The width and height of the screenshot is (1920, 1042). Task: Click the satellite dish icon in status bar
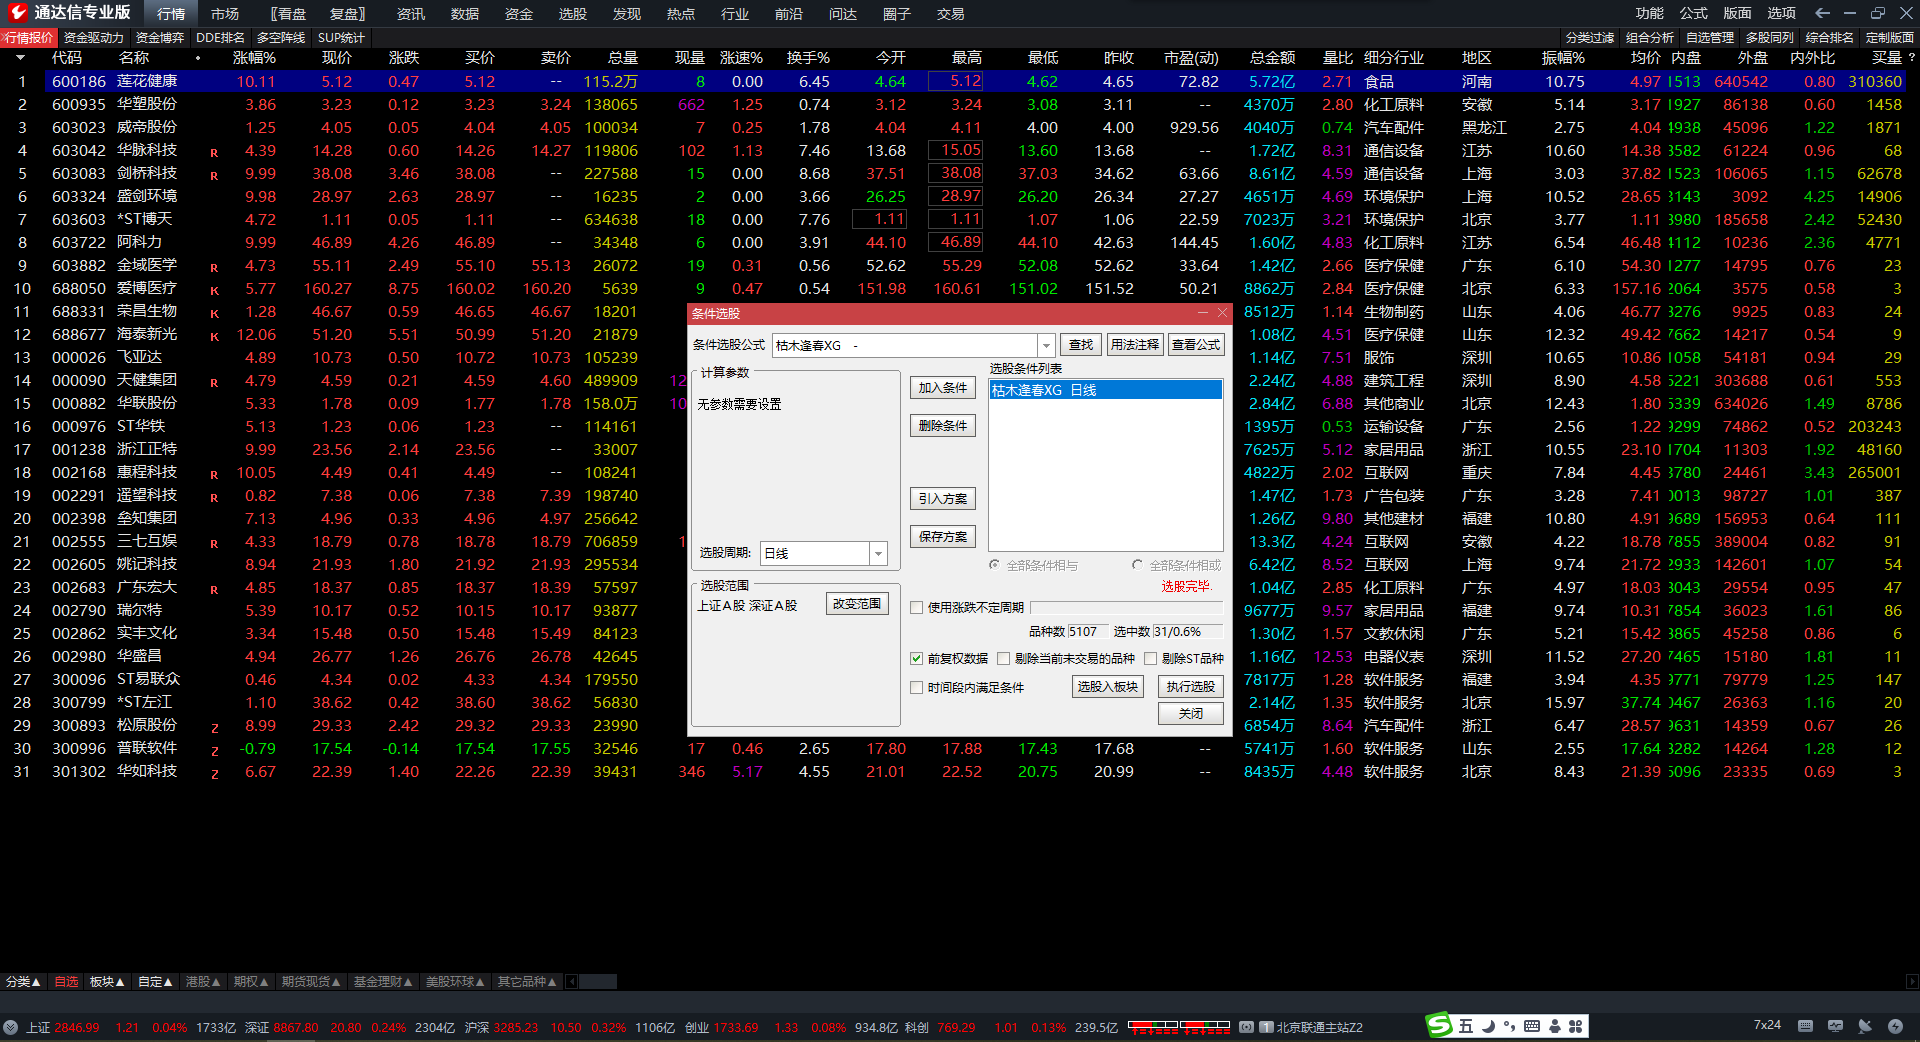tap(1865, 1026)
